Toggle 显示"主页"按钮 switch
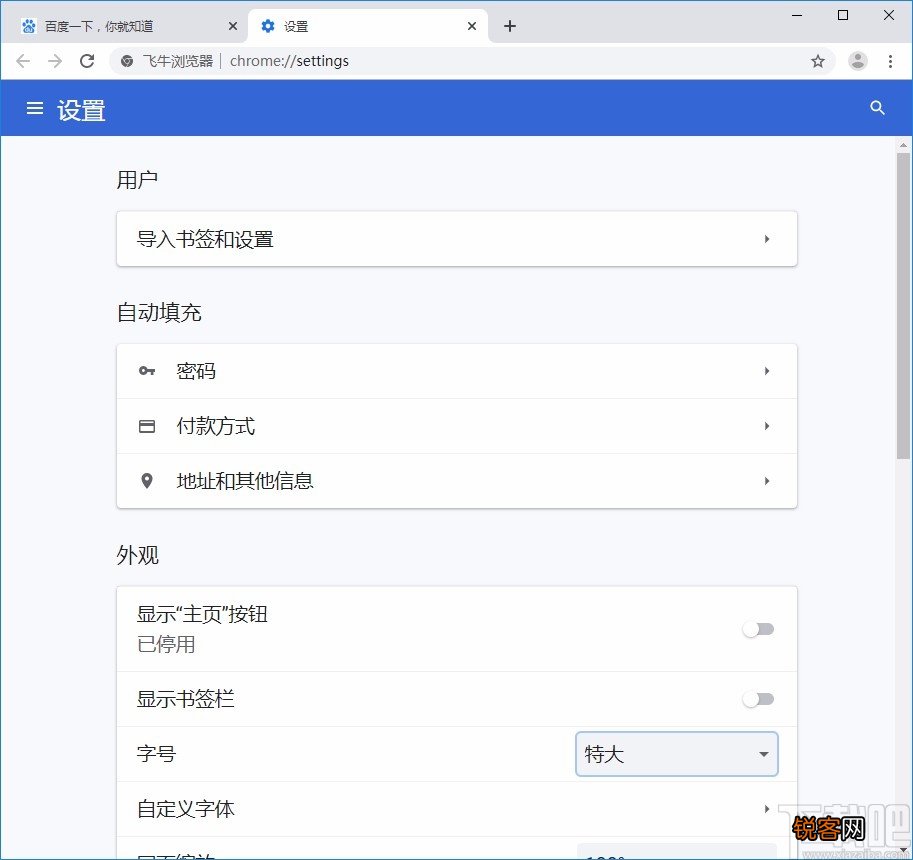913x860 pixels. tap(758, 629)
